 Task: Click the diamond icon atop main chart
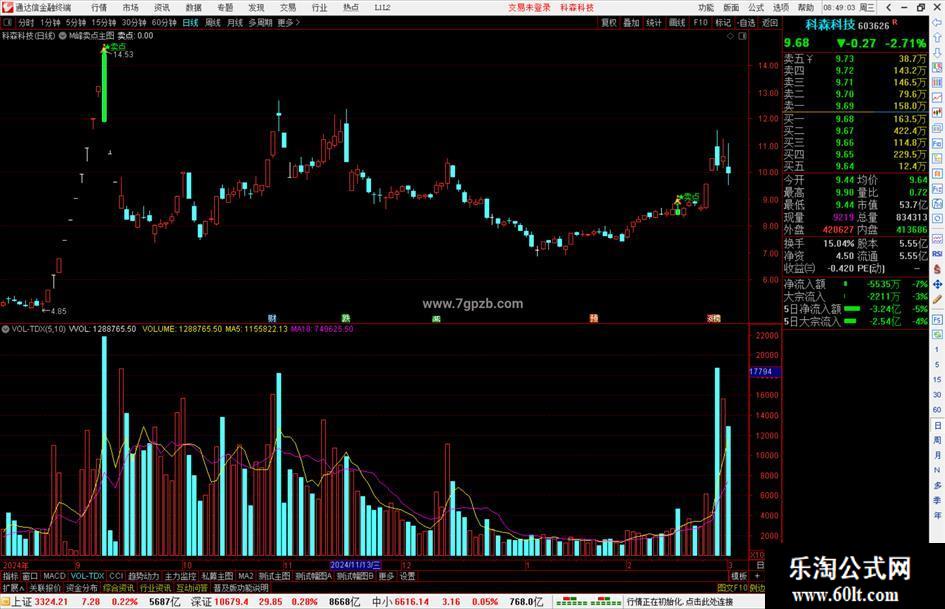tap(730, 36)
